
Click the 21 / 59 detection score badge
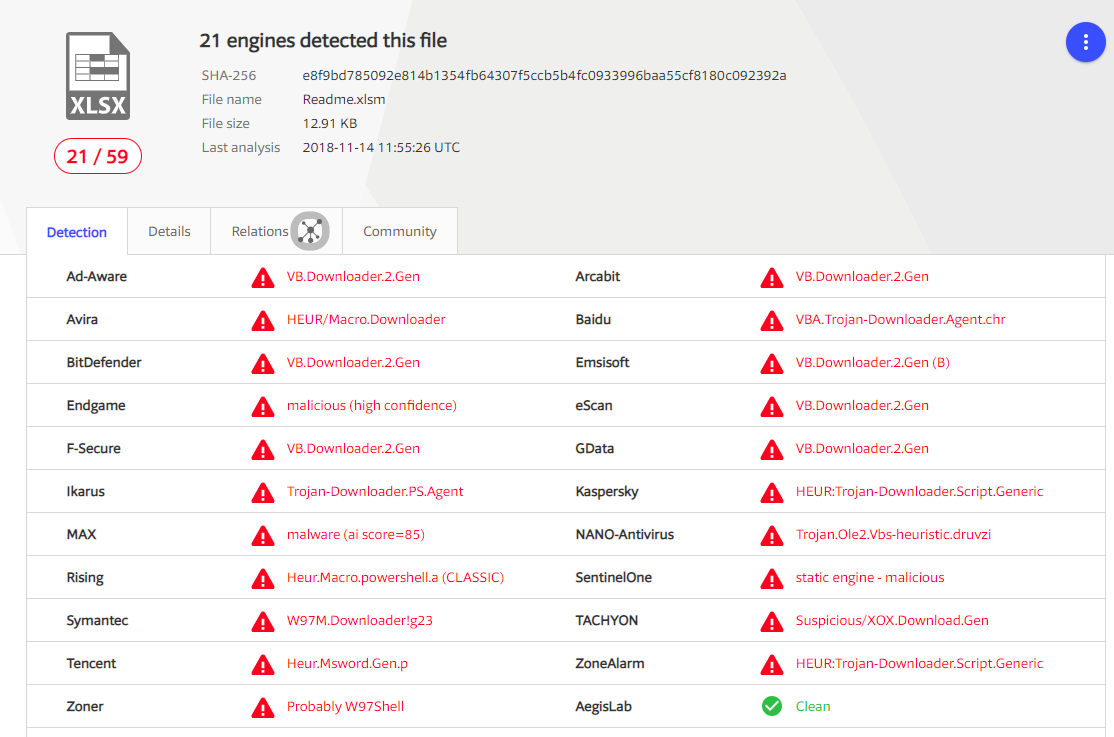point(97,156)
